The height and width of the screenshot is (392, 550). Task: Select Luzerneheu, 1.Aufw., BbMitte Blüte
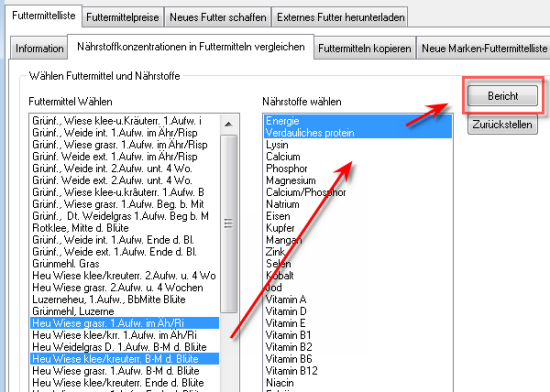pos(125,300)
